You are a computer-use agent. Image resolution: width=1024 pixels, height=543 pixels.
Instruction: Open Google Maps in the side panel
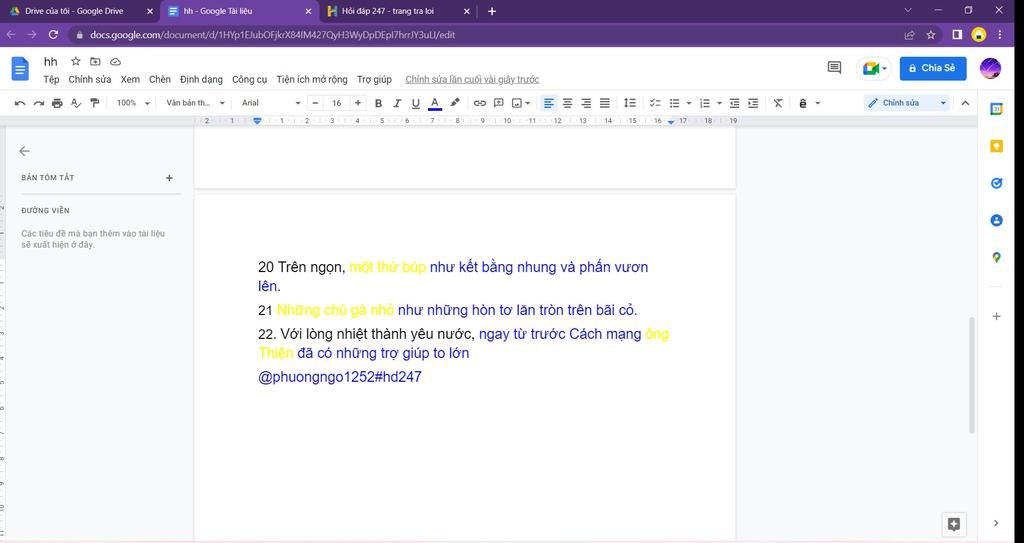pos(996,257)
